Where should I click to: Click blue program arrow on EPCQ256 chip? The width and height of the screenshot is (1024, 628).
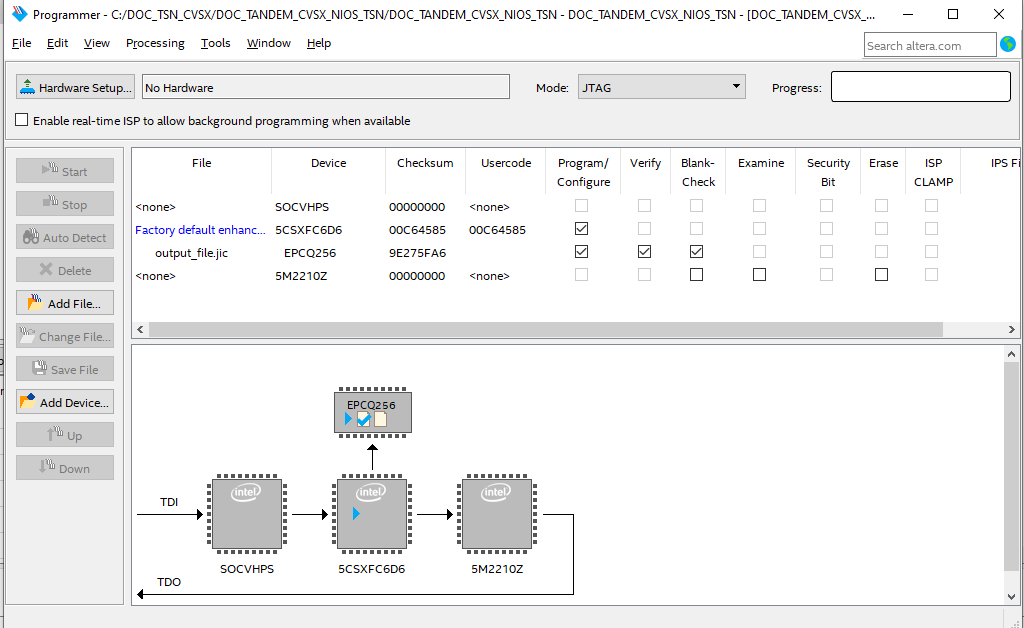tap(348, 419)
